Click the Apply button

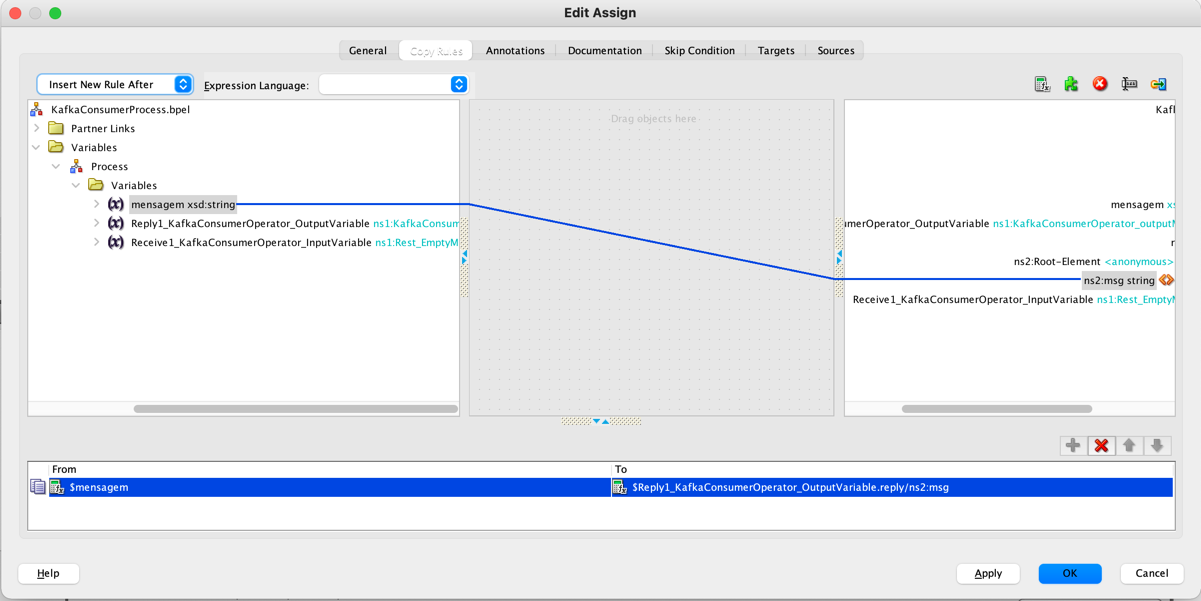click(988, 573)
